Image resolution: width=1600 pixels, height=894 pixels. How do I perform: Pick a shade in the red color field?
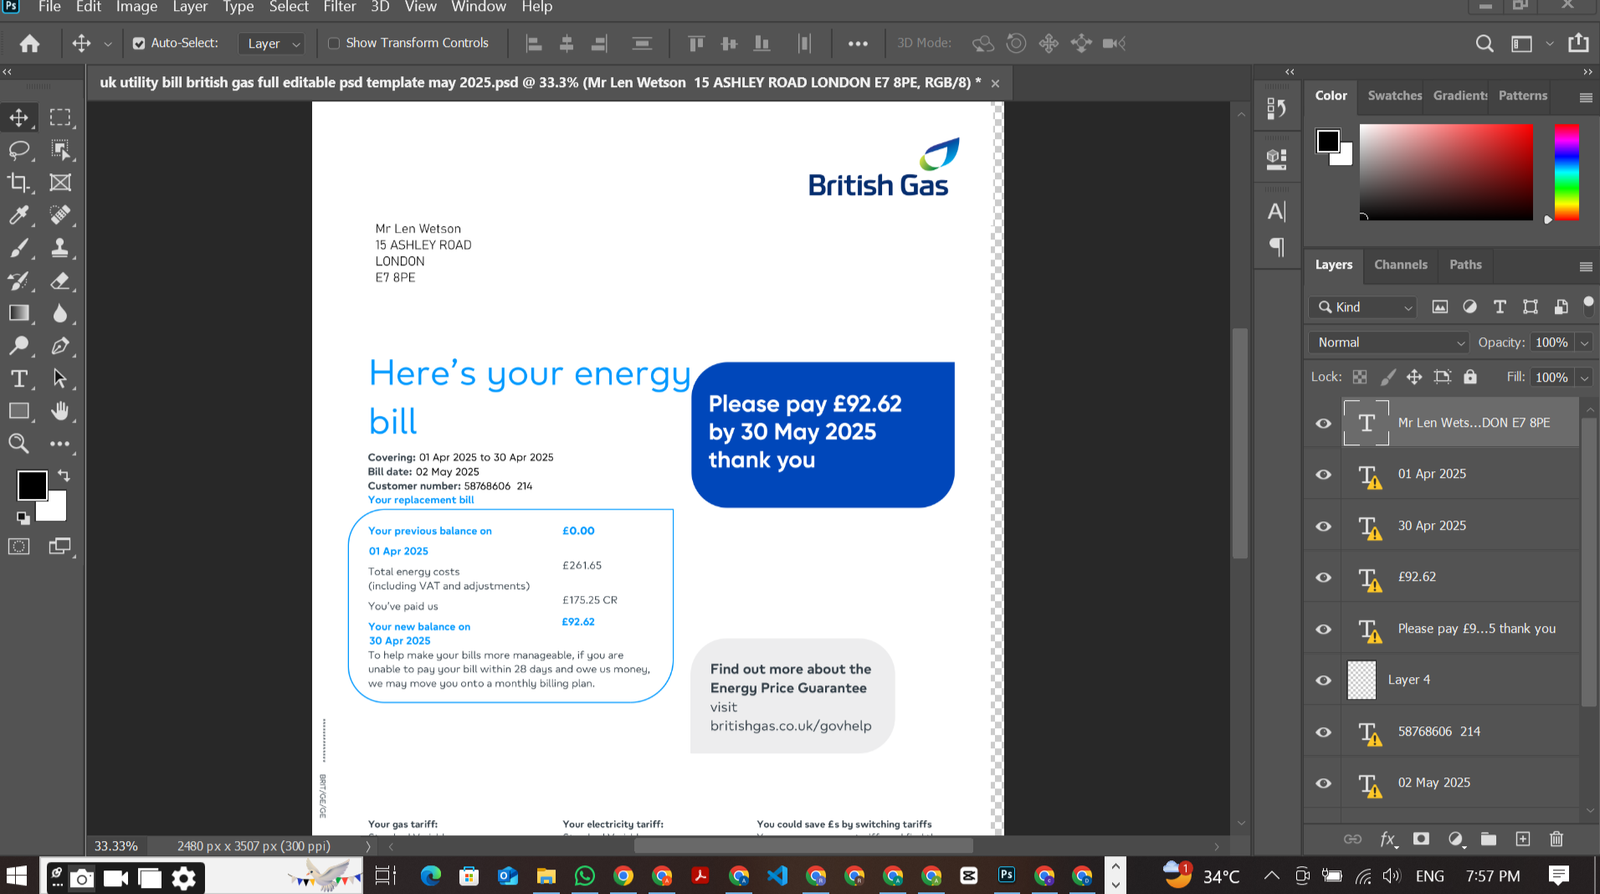(x=1446, y=172)
